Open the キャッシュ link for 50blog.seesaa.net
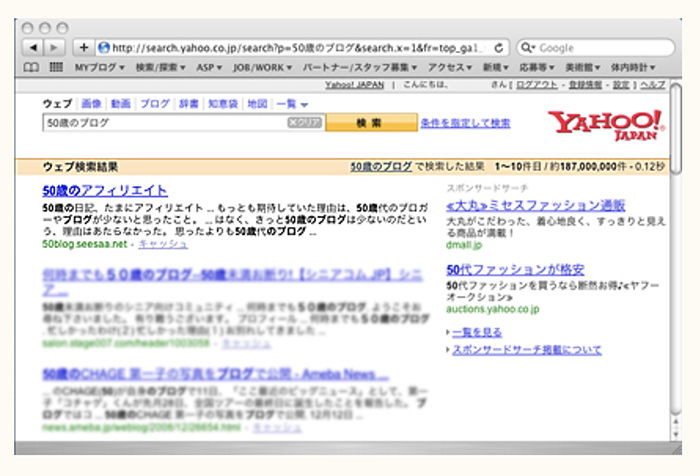 [x=163, y=244]
